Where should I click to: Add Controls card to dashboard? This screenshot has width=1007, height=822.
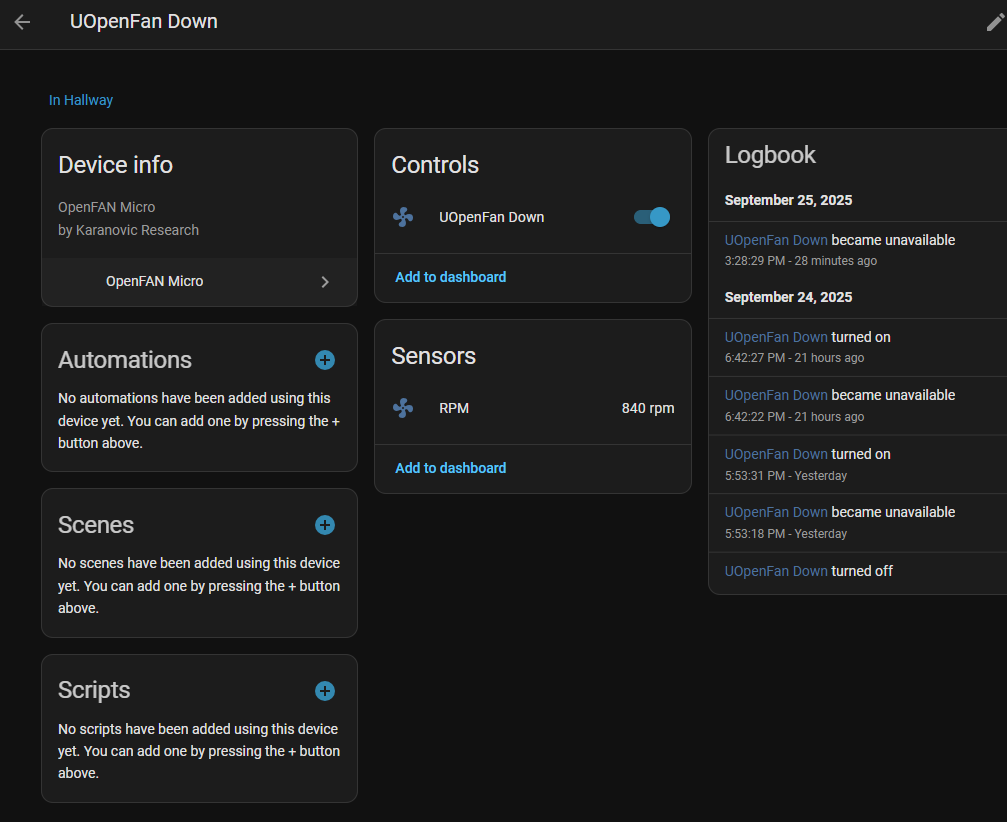[450, 277]
